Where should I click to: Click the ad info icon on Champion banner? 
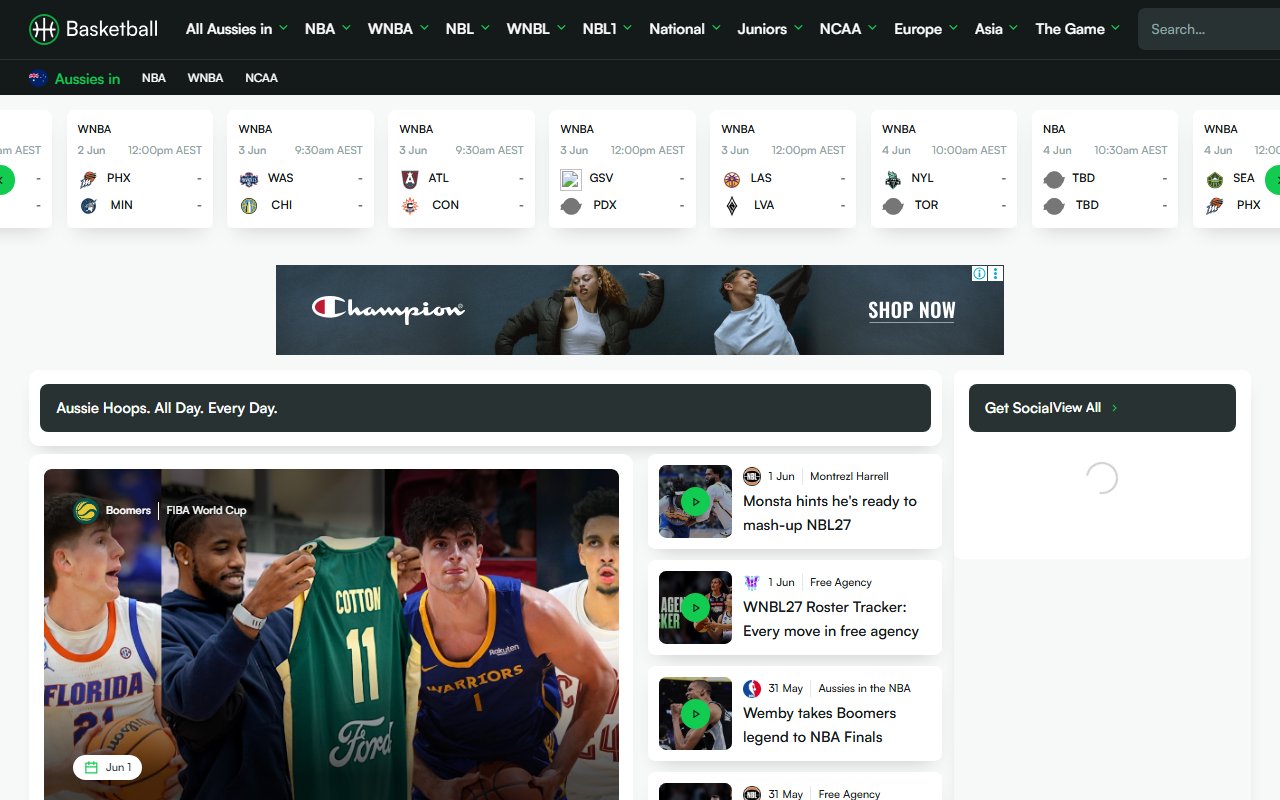[980, 274]
